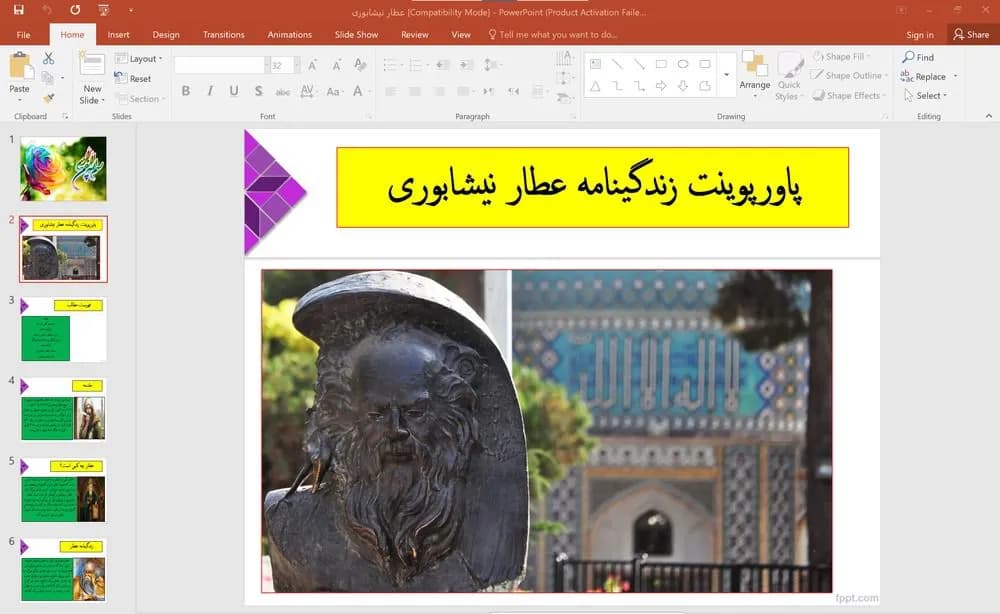Image resolution: width=1000 pixels, height=614 pixels.
Task: Open the File menu
Action: [24, 34]
